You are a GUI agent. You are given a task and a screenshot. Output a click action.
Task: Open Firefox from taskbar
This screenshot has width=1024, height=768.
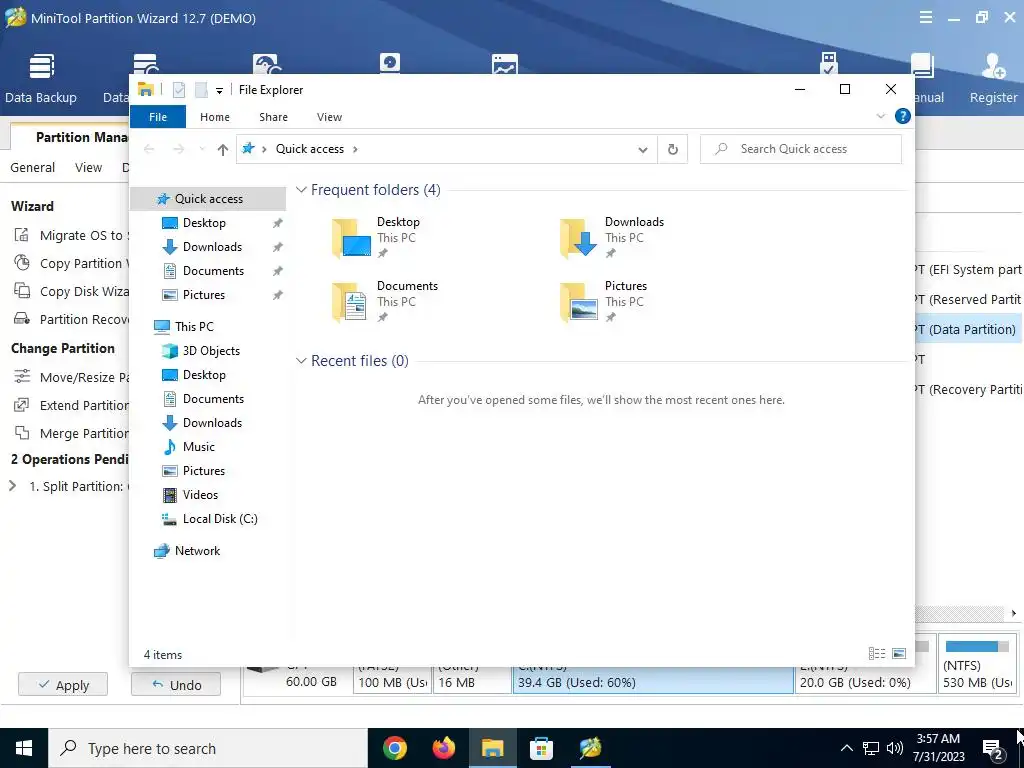coord(444,748)
